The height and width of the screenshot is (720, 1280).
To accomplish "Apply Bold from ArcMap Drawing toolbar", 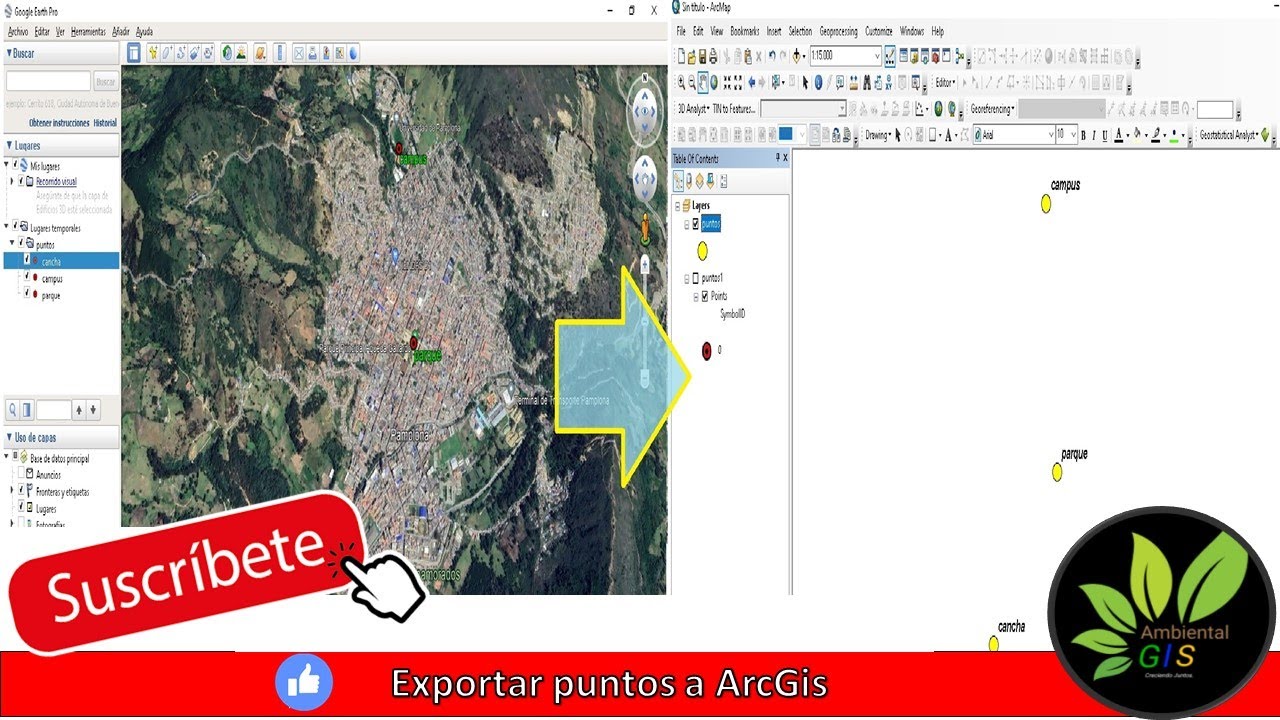I will coord(1082,135).
